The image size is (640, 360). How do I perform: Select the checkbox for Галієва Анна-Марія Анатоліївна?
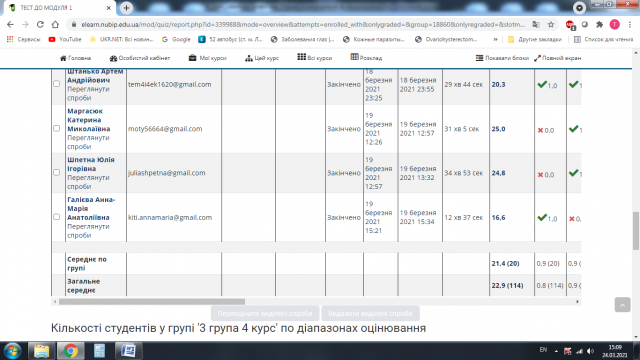coord(57,217)
